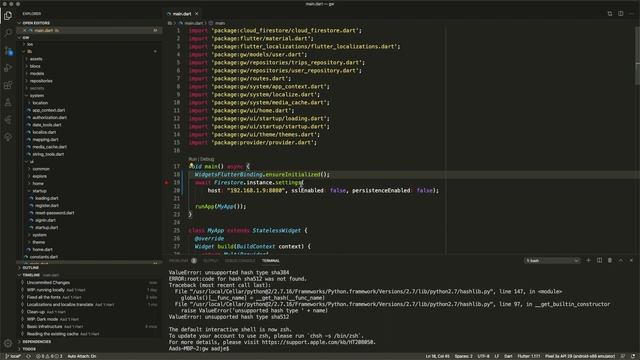Close the main.dart editor tab

pyautogui.click(x=197, y=14)
